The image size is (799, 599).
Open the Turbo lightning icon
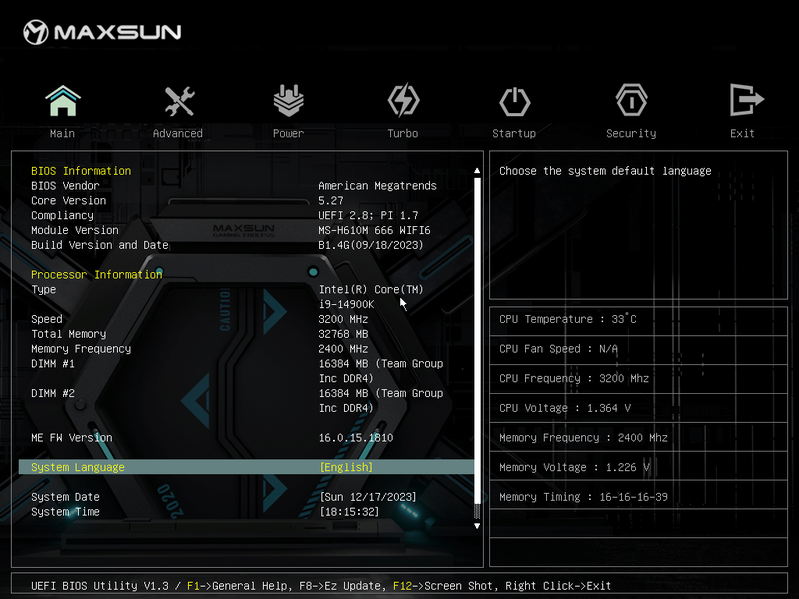(403, 100)
